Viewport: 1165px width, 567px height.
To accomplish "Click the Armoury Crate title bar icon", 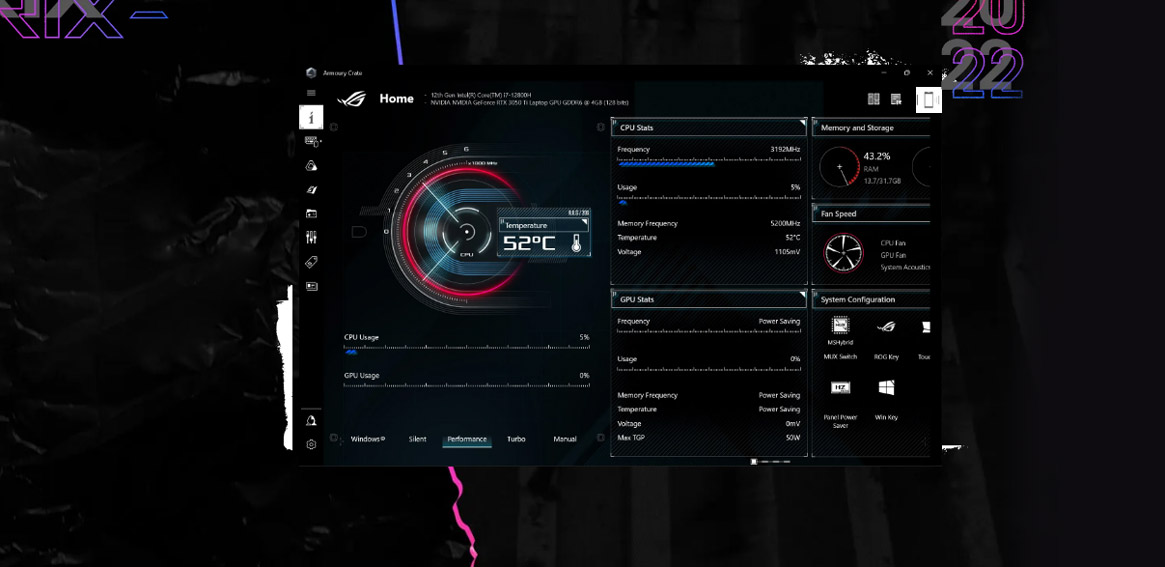I will (311, 73).
